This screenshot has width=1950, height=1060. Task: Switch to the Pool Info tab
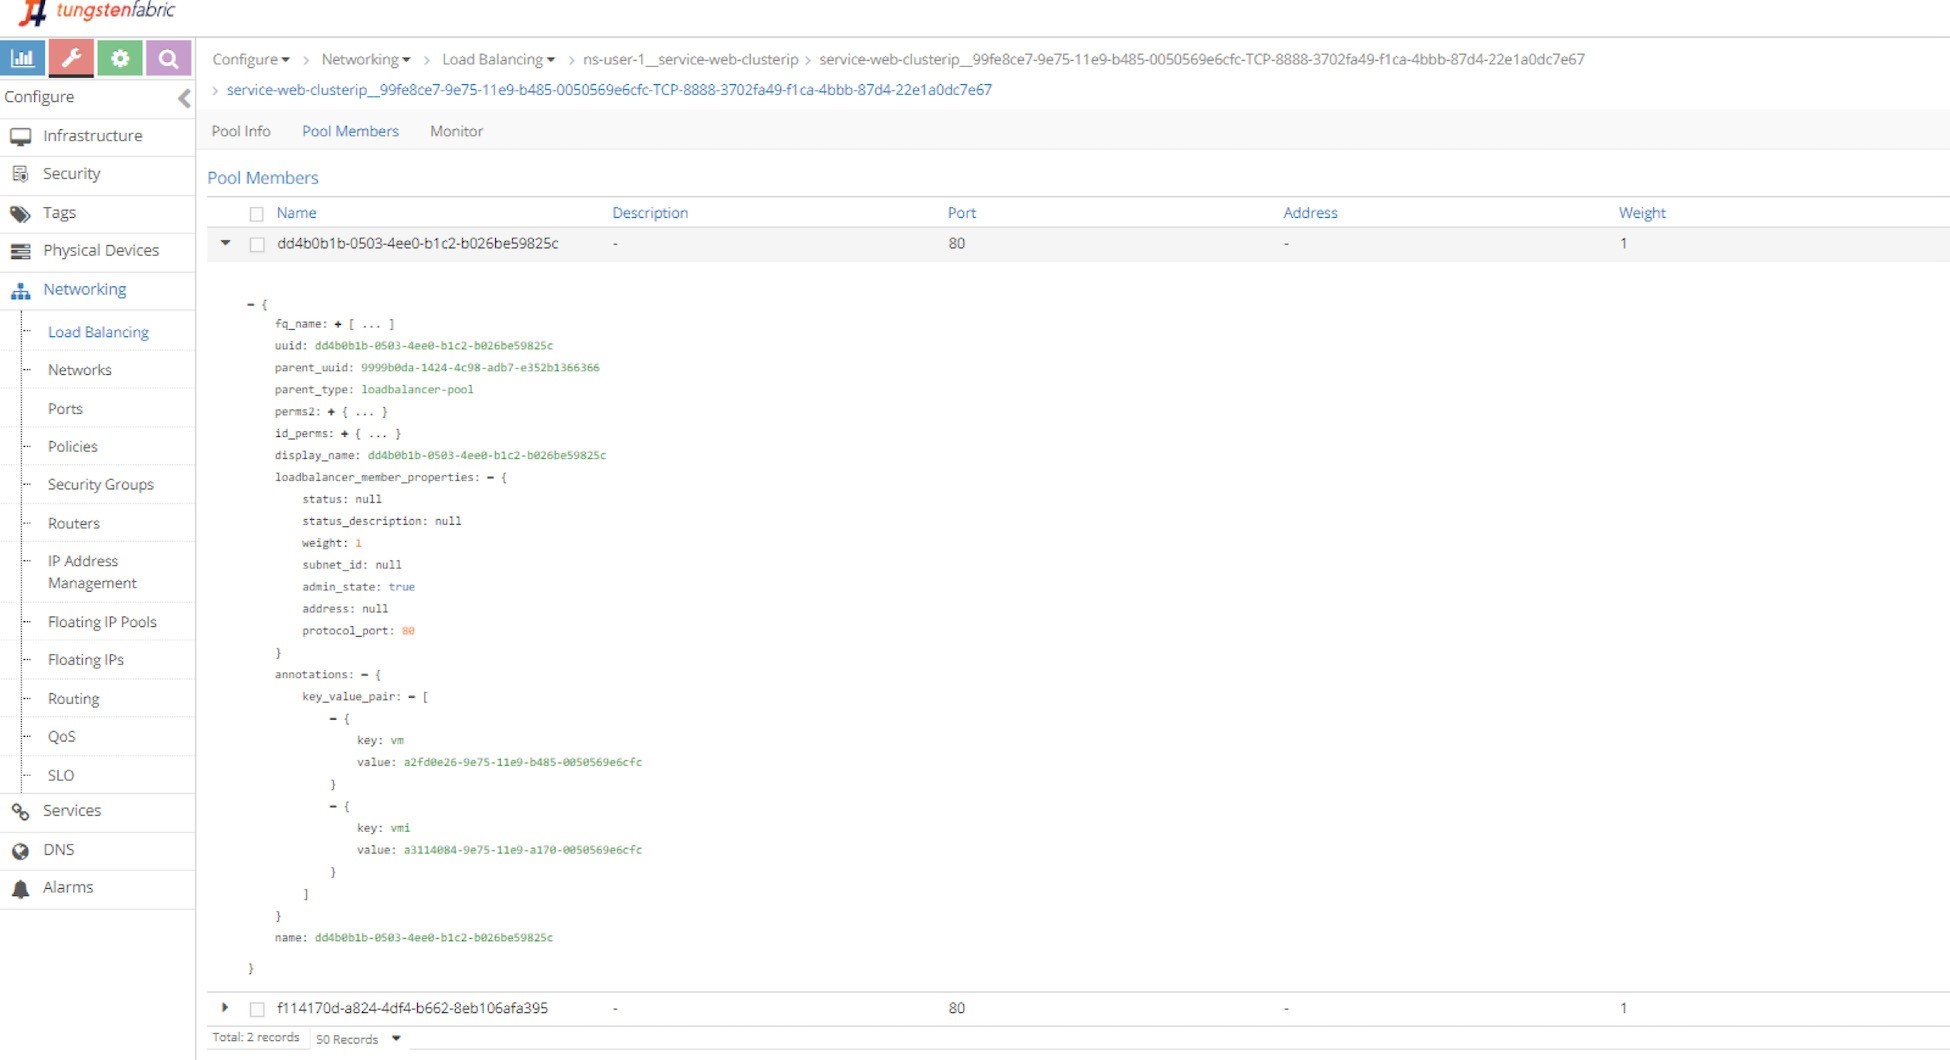tap(241, 131)
